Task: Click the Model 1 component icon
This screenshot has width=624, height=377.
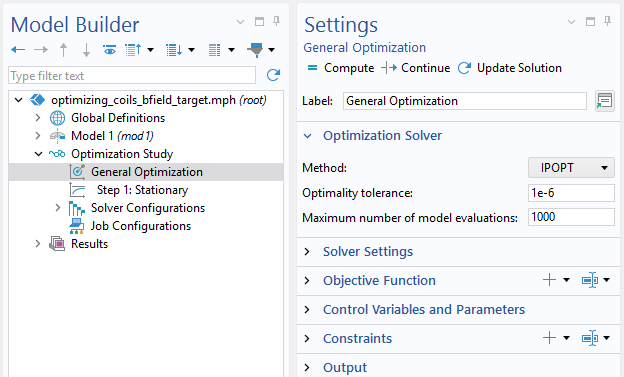Action: click(57, 136)
